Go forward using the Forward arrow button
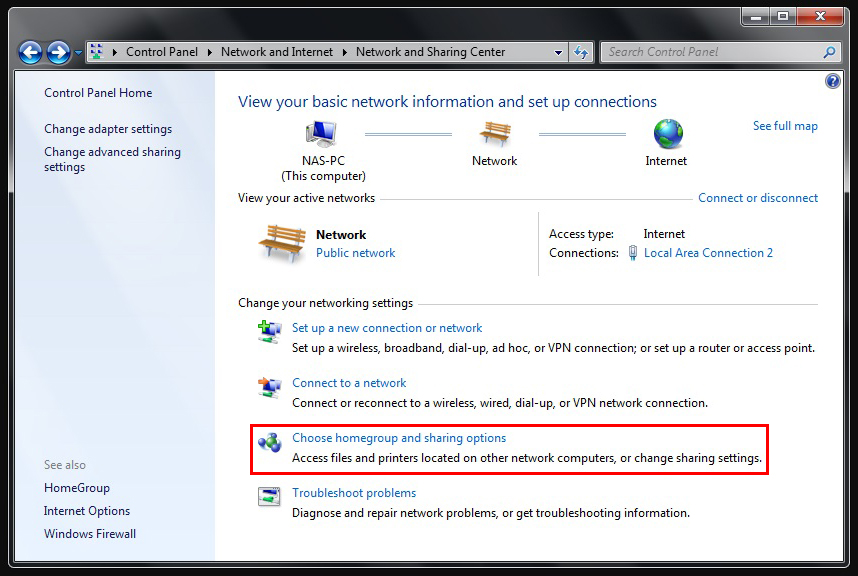The height and width of the screenshot is (576, 858). pos(58,53)
